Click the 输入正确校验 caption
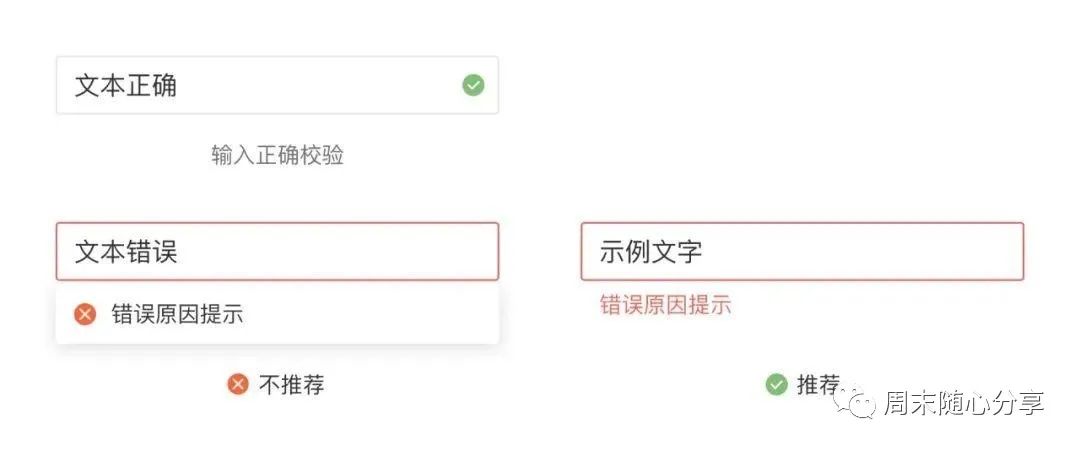 (x=278, y=156)
